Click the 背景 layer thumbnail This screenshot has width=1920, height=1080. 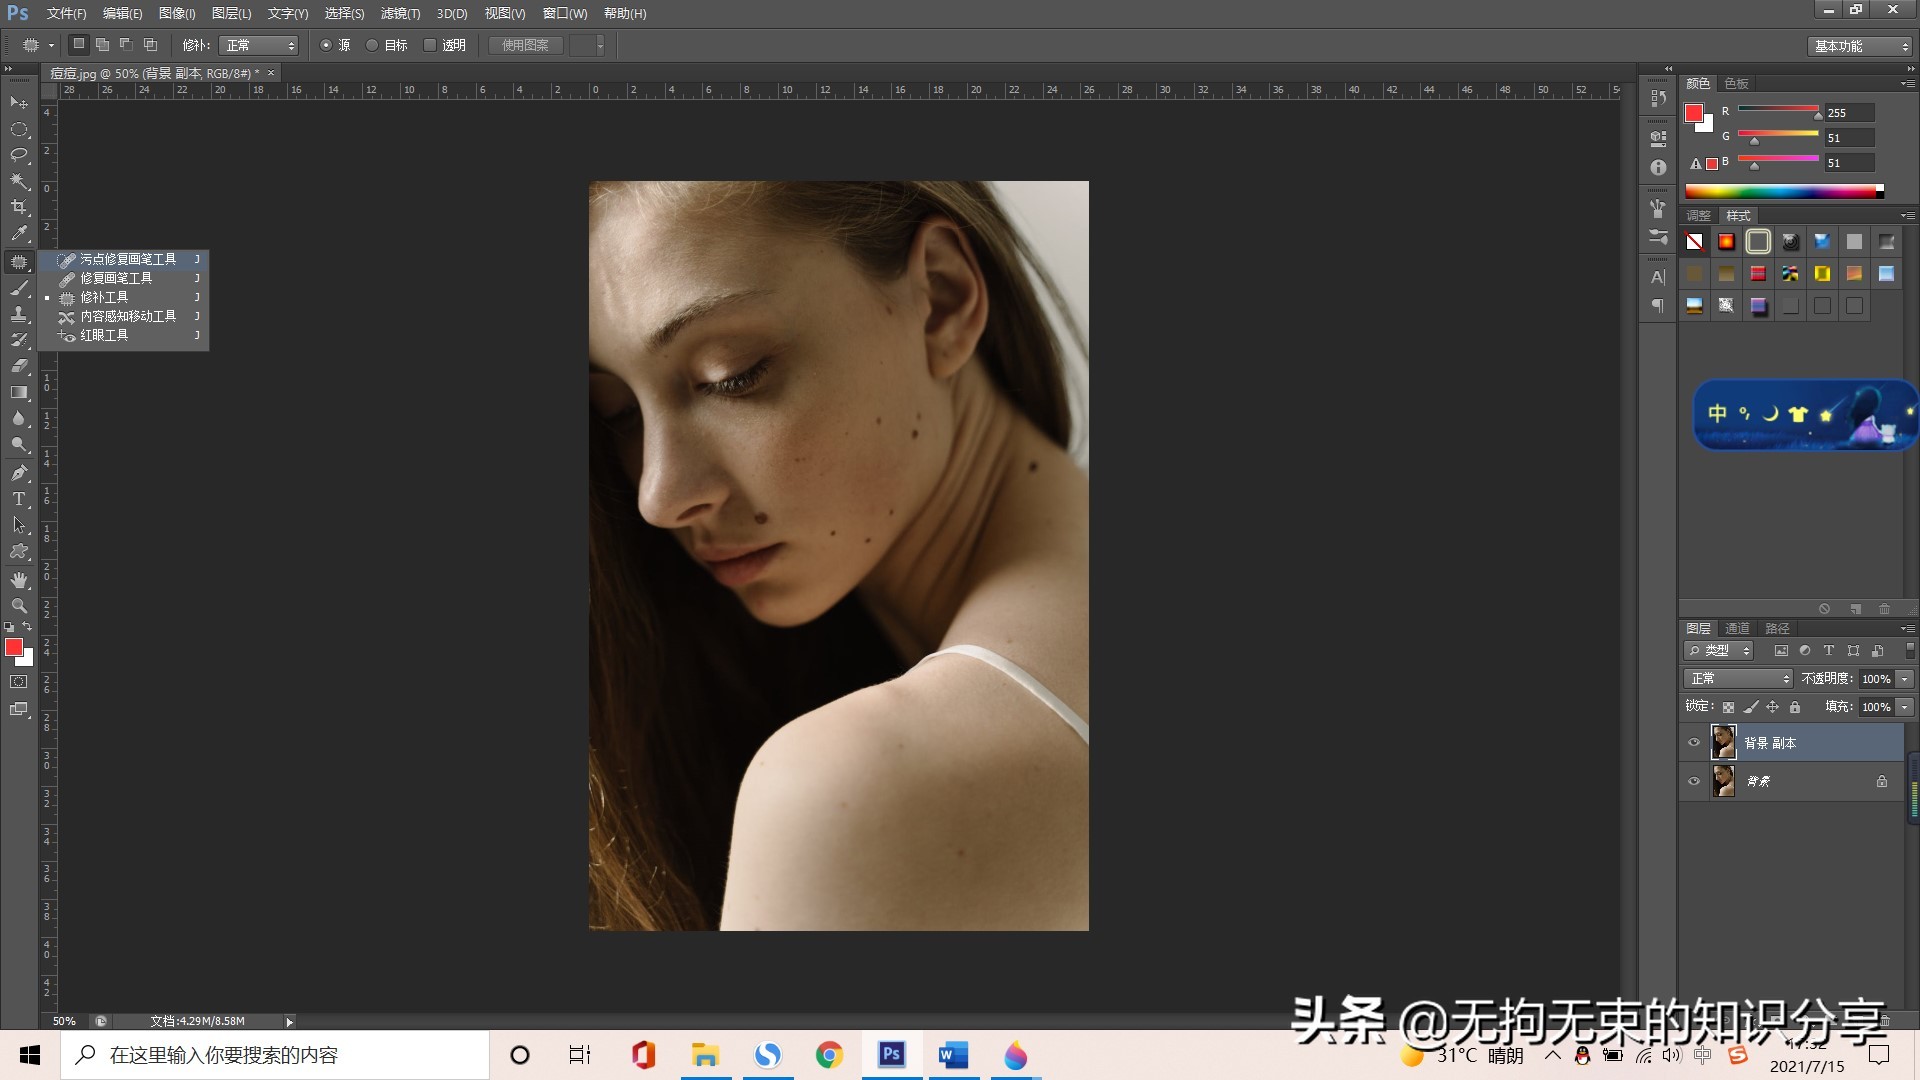pyautogui.click(x=1724, y=781)
